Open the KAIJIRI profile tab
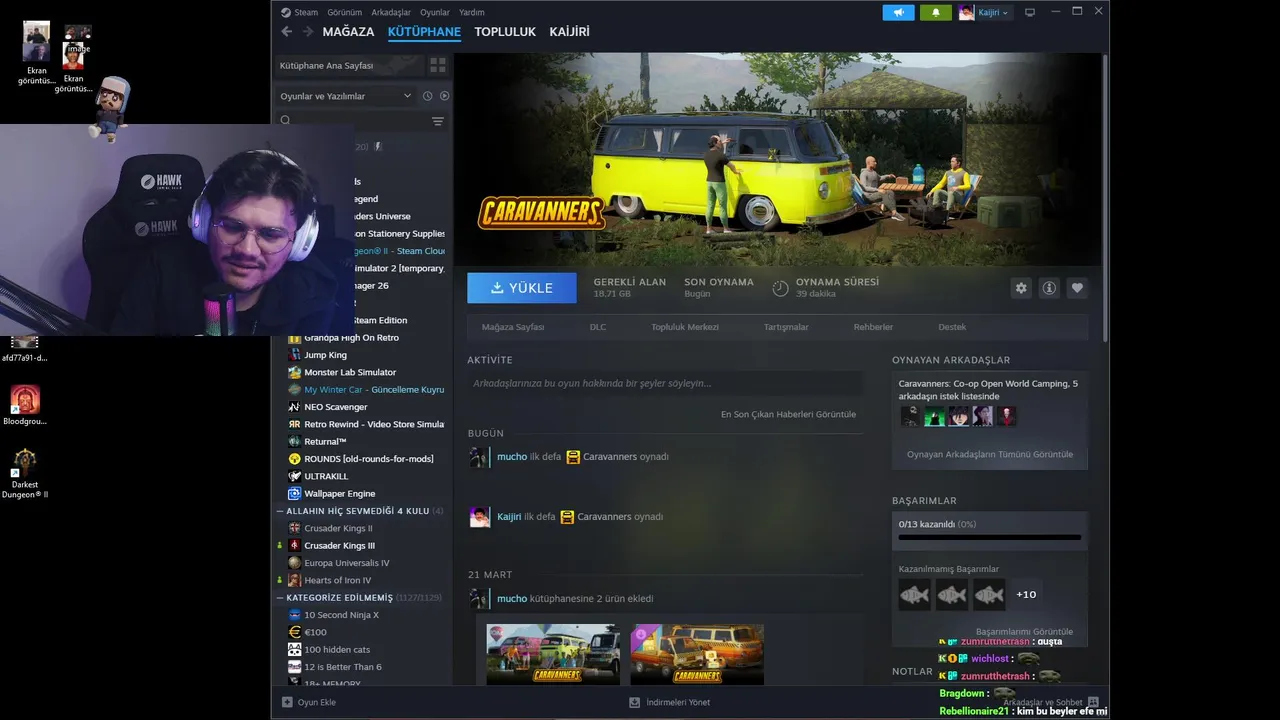Screen dimensions: 1280x720 point(569,32)
